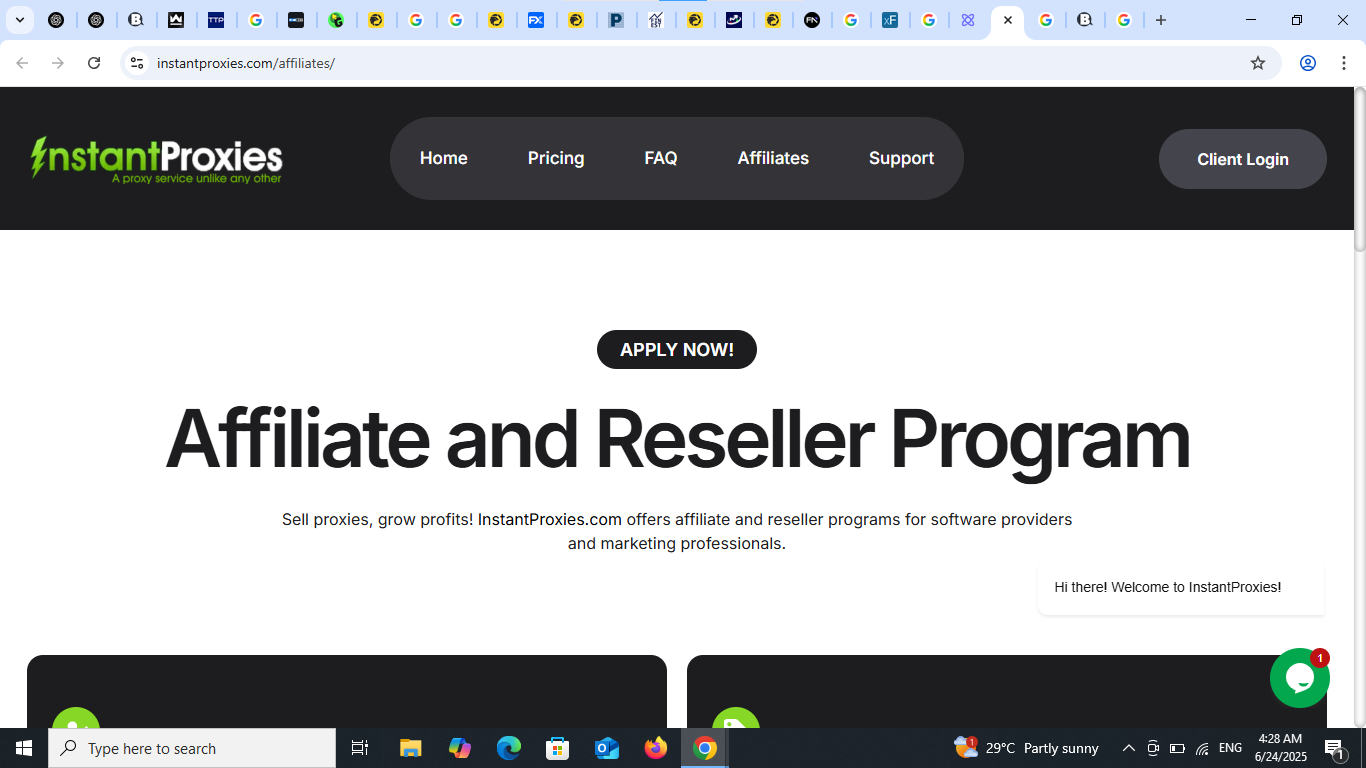The height and width of the screenshot is (768, 1366).
Task: Click the taskbar search box
Action: point(192,748)
